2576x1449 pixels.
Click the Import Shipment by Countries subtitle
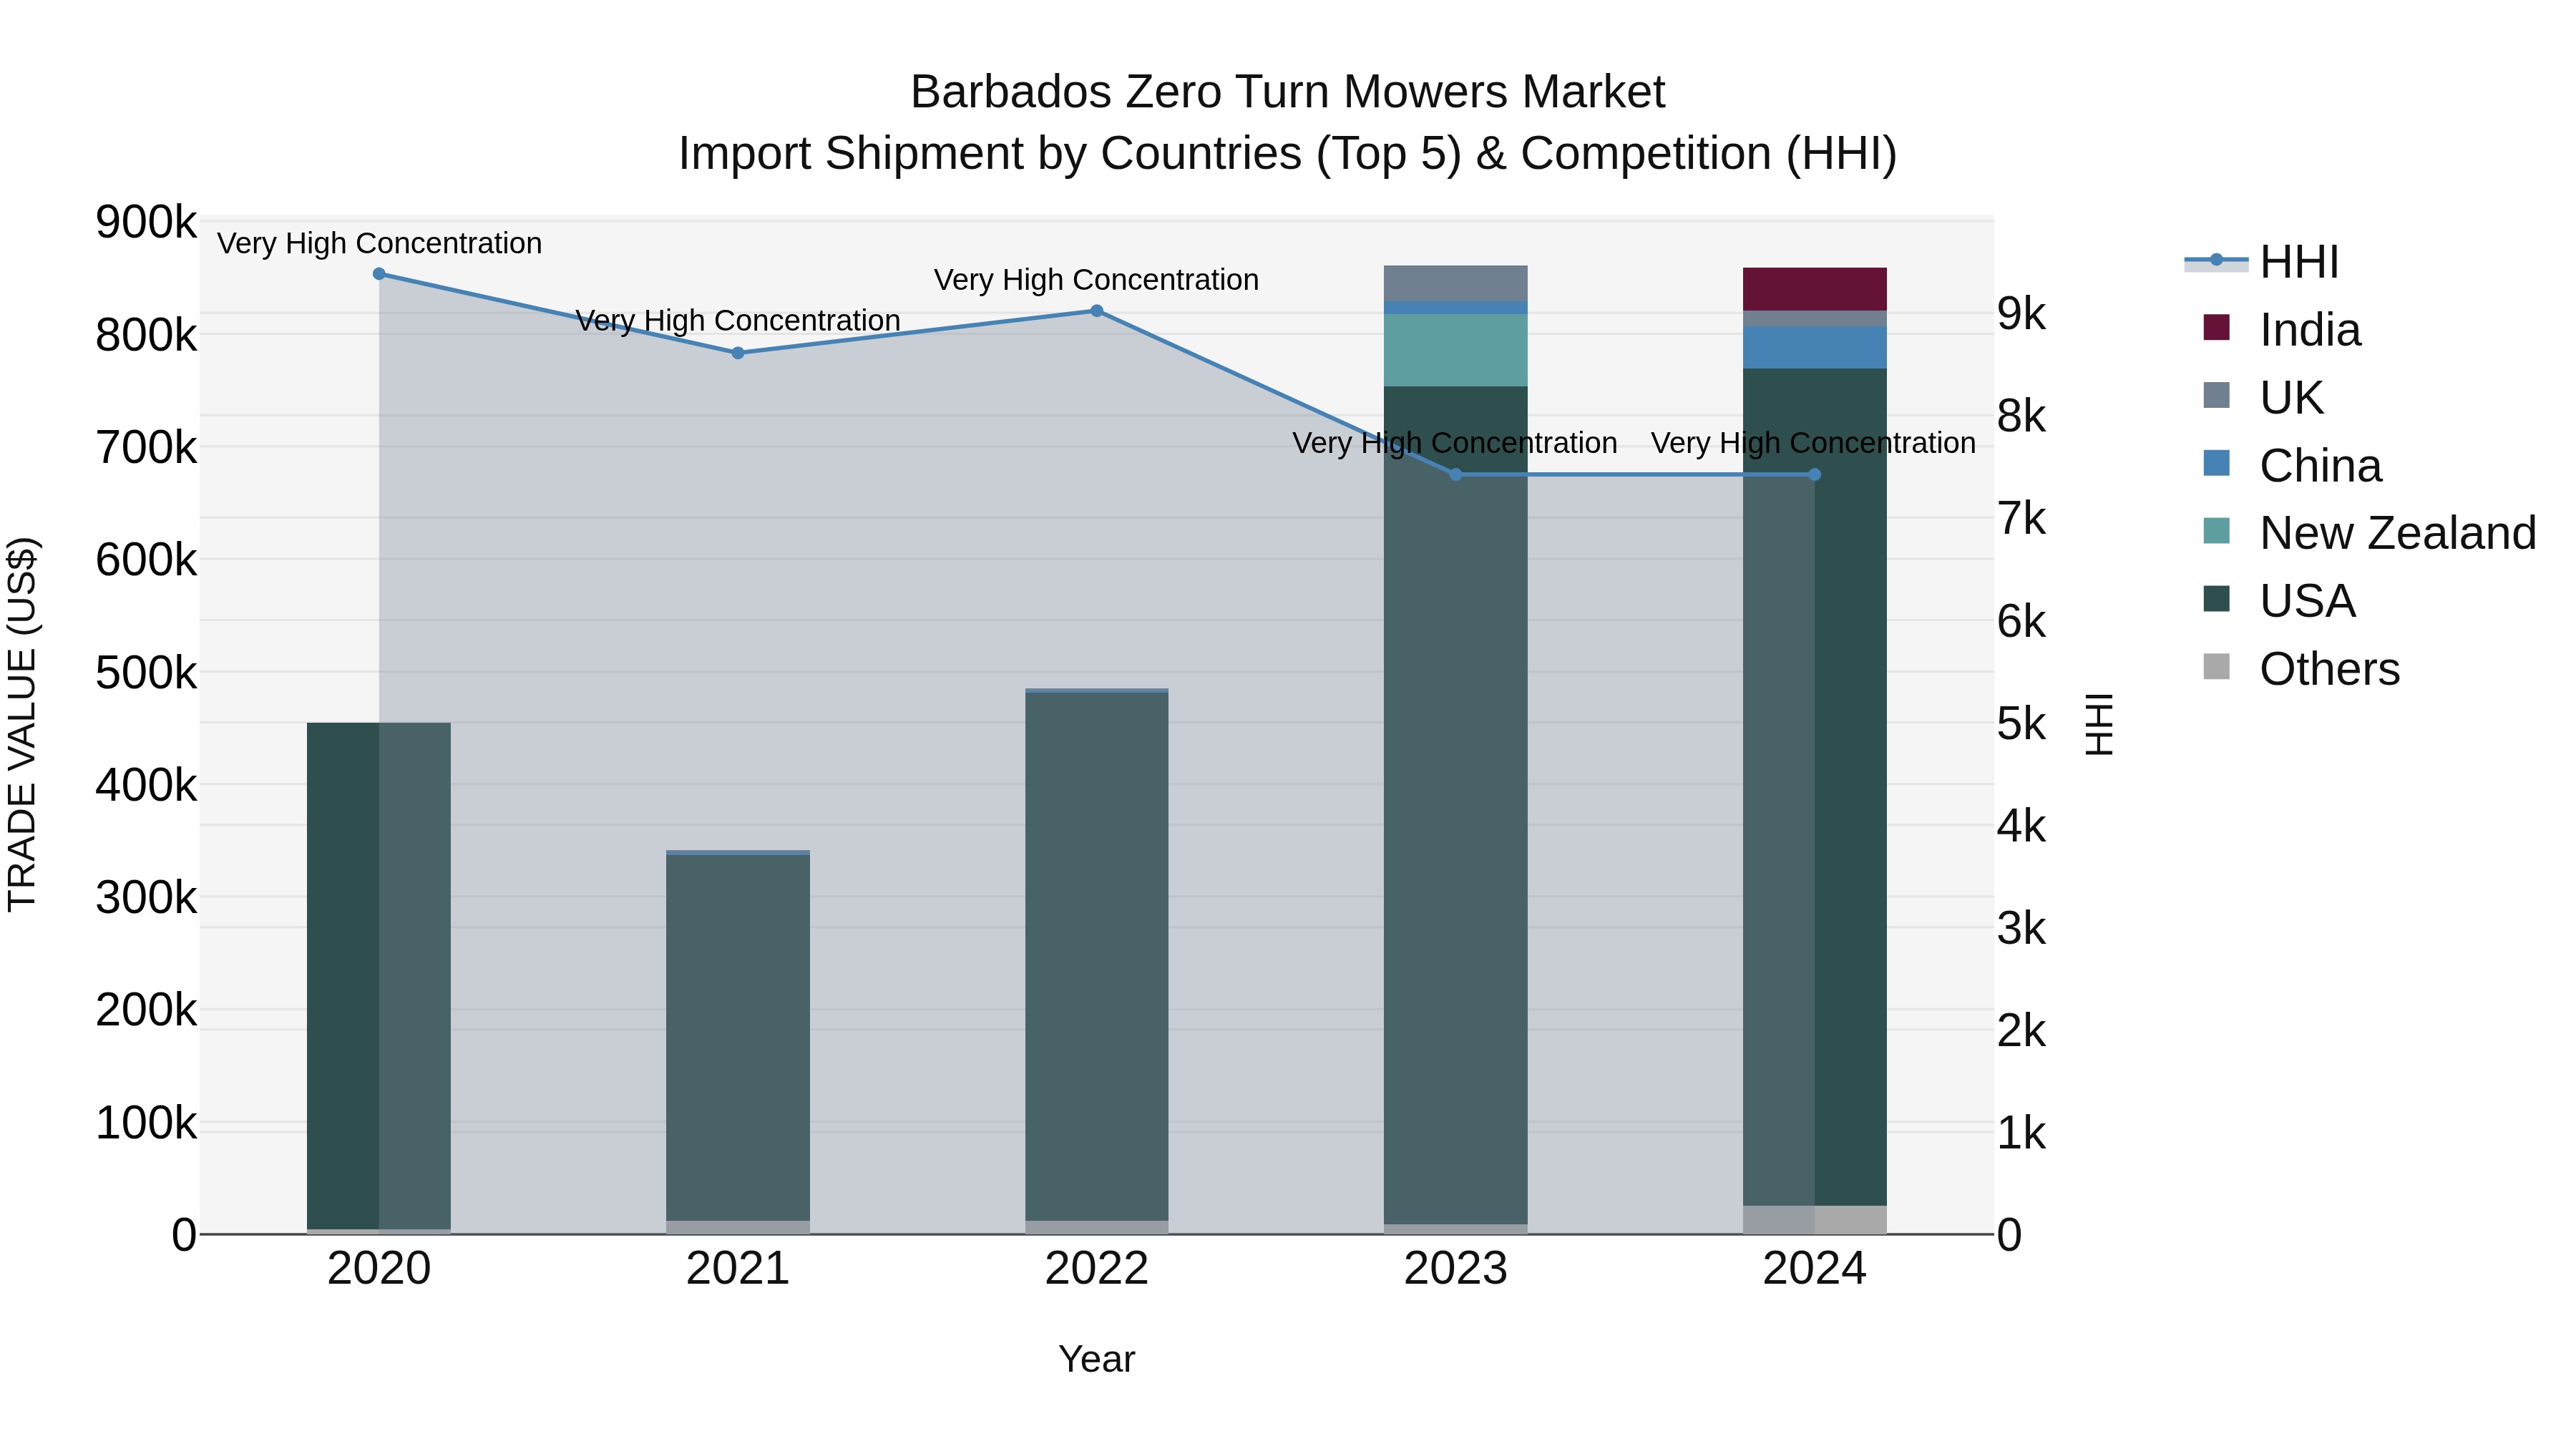pos(1288,154)
